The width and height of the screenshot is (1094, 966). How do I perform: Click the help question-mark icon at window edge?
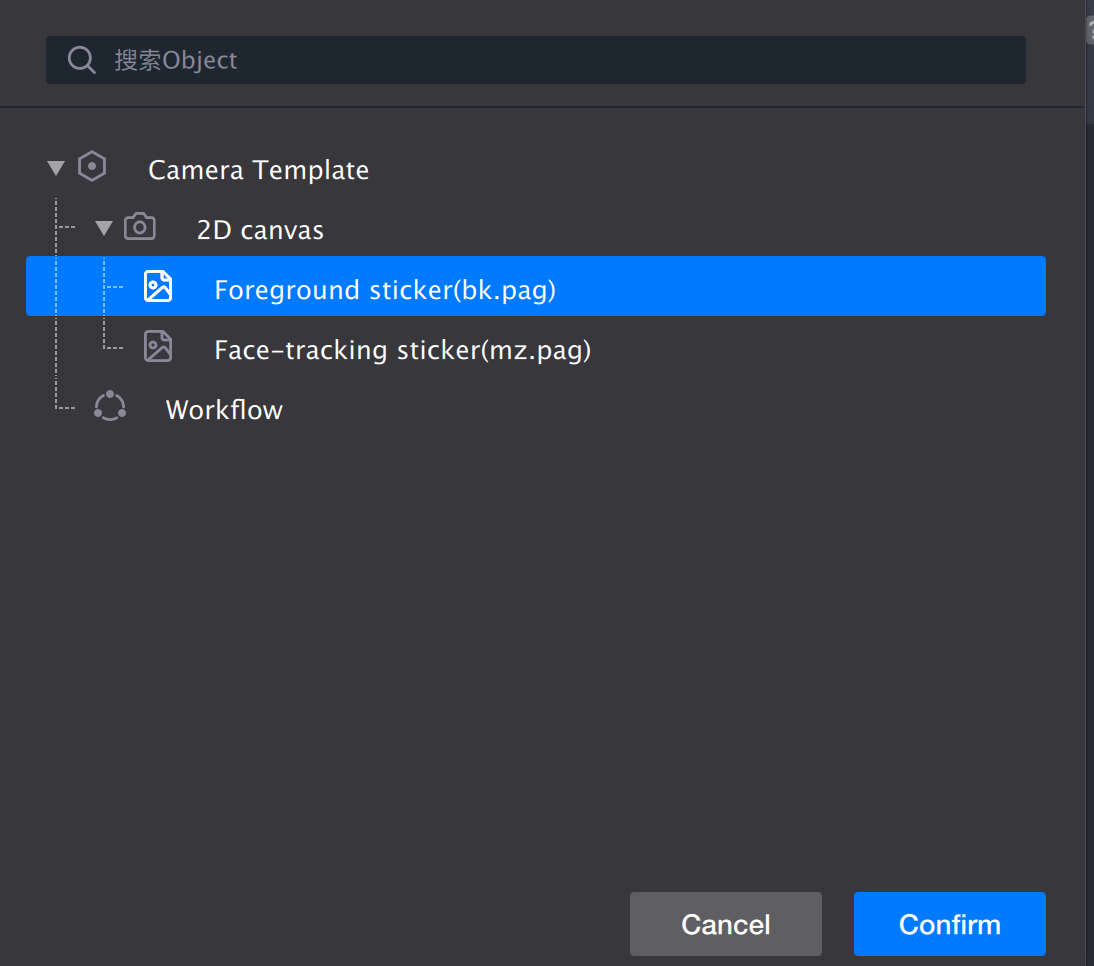coord(1090,30)
